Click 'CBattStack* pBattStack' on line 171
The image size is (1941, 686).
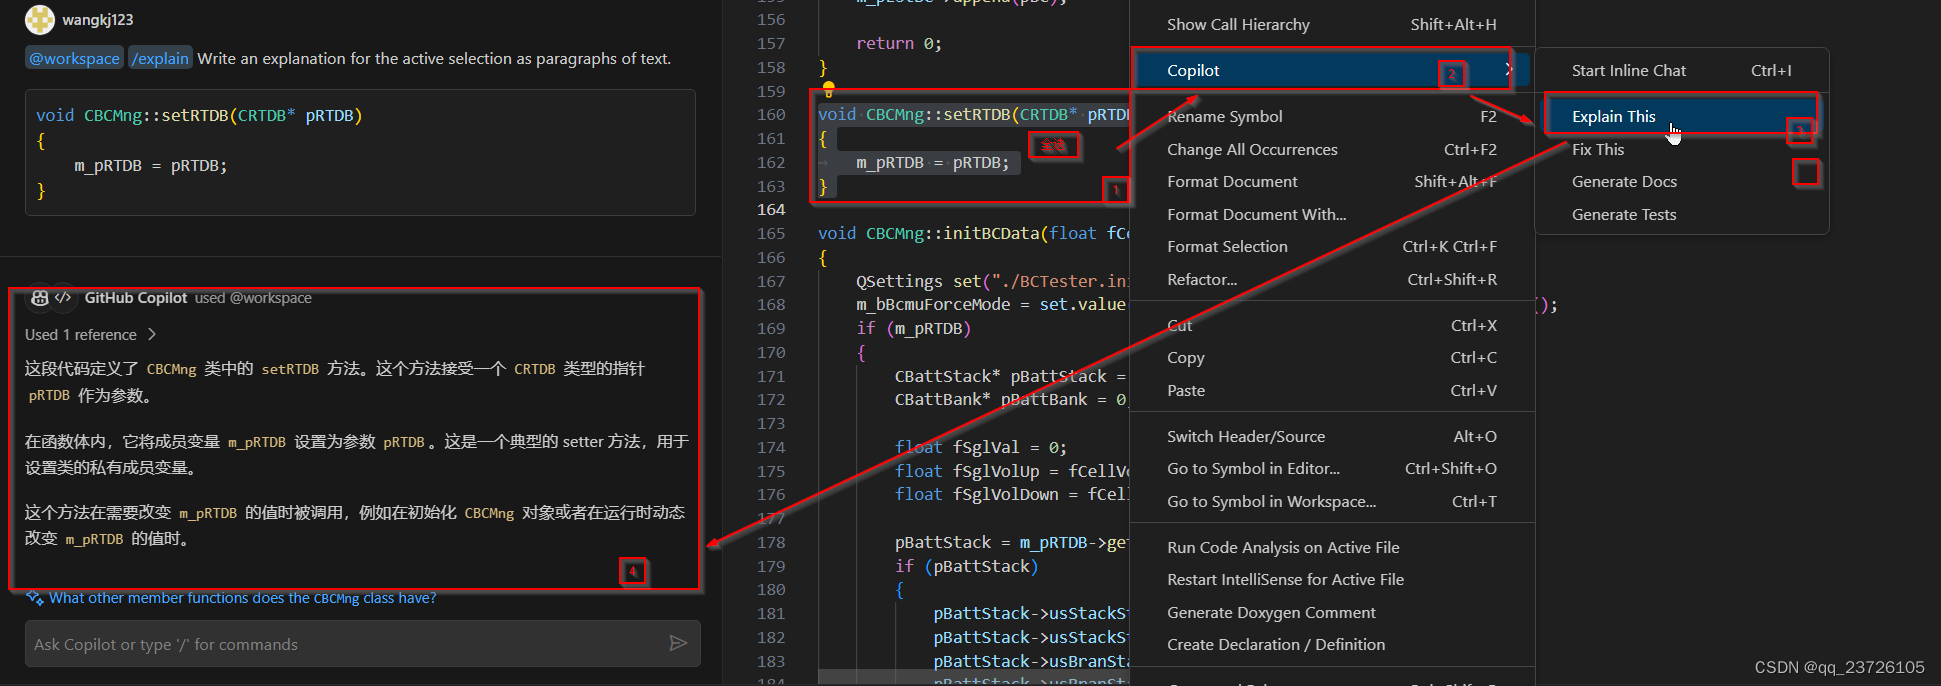coord(1001,376)
